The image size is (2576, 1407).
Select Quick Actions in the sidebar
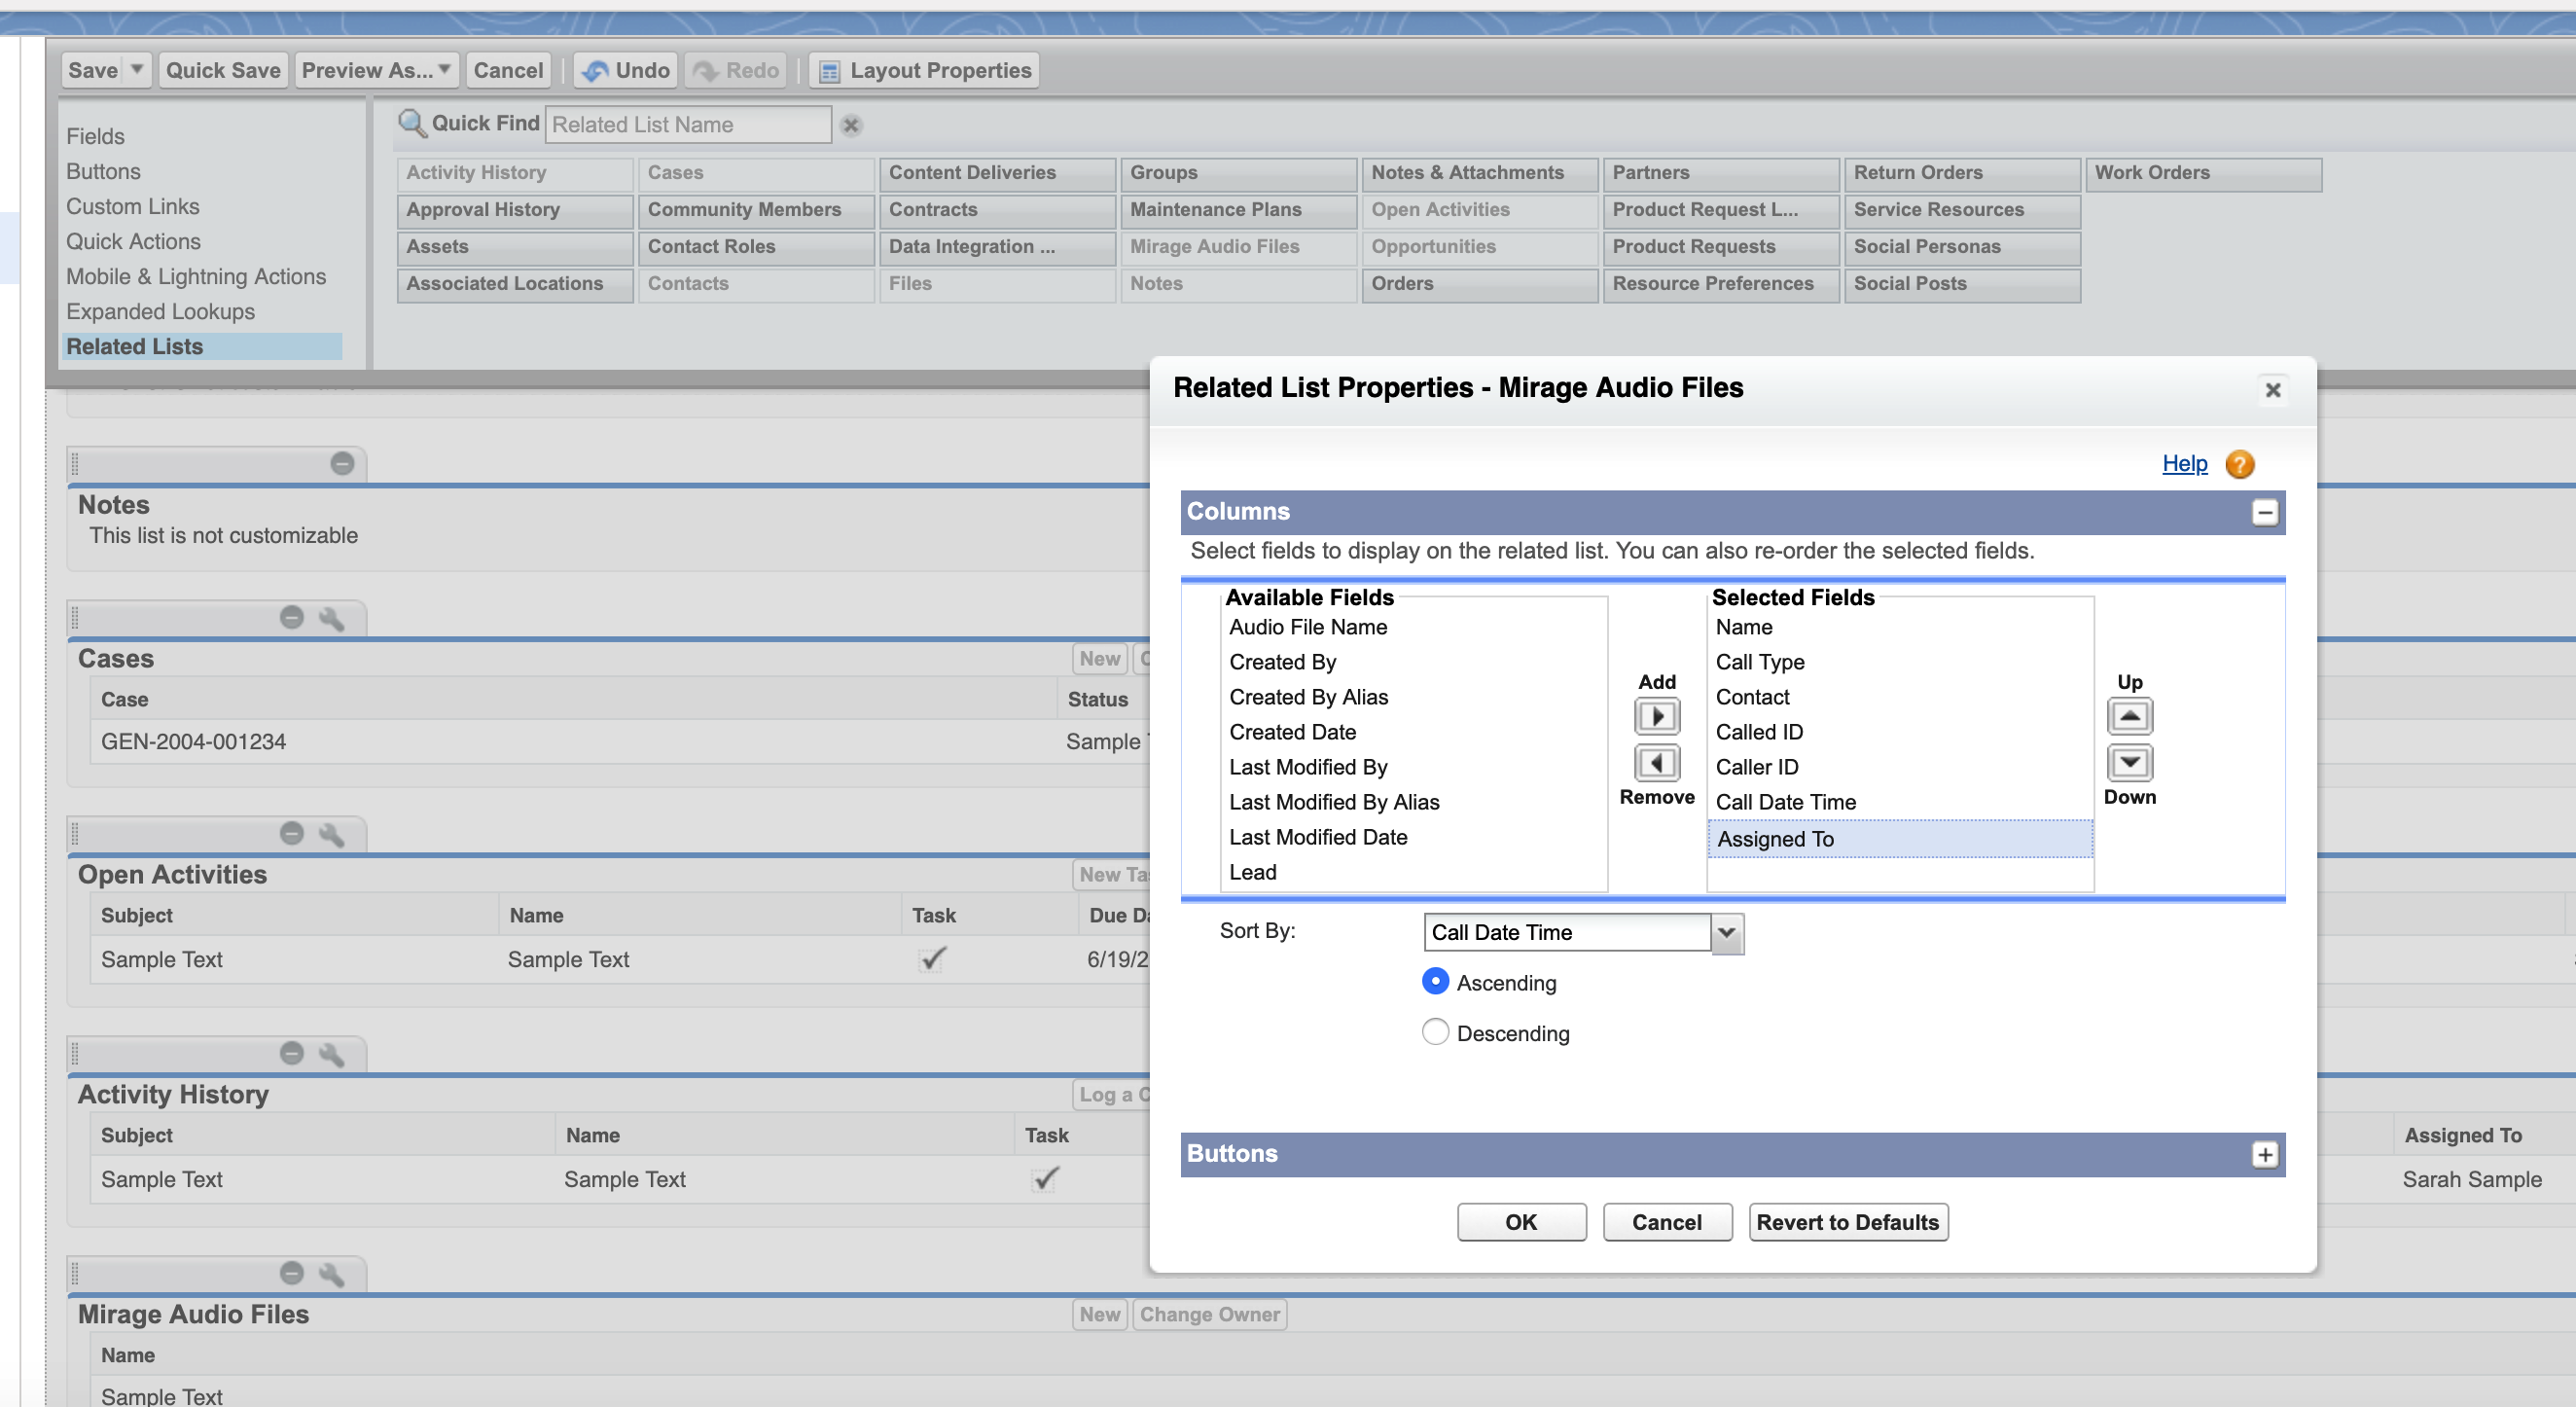[133, 241]
